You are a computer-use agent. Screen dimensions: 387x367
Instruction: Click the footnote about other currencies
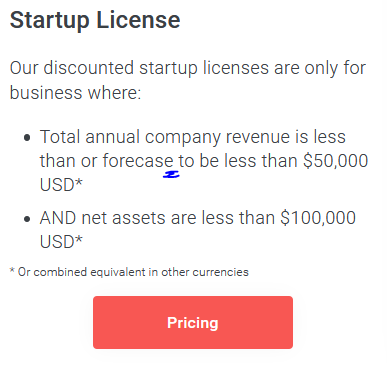[129, 272]
